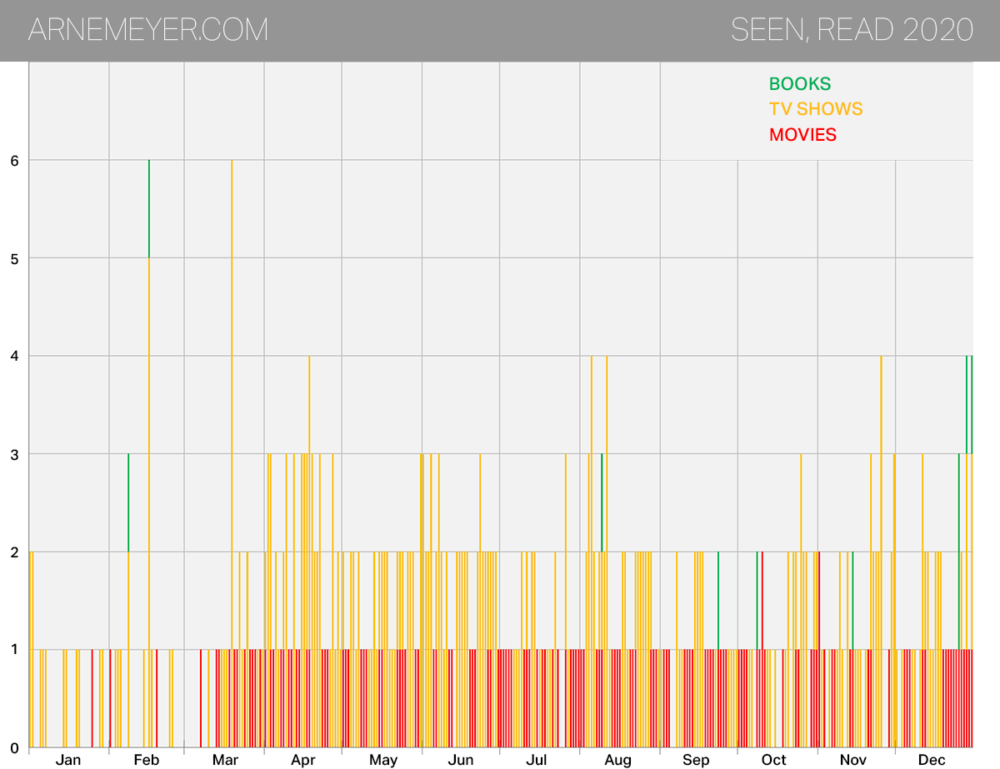Select the MOVIES legend entry

[x=802, y=135]
